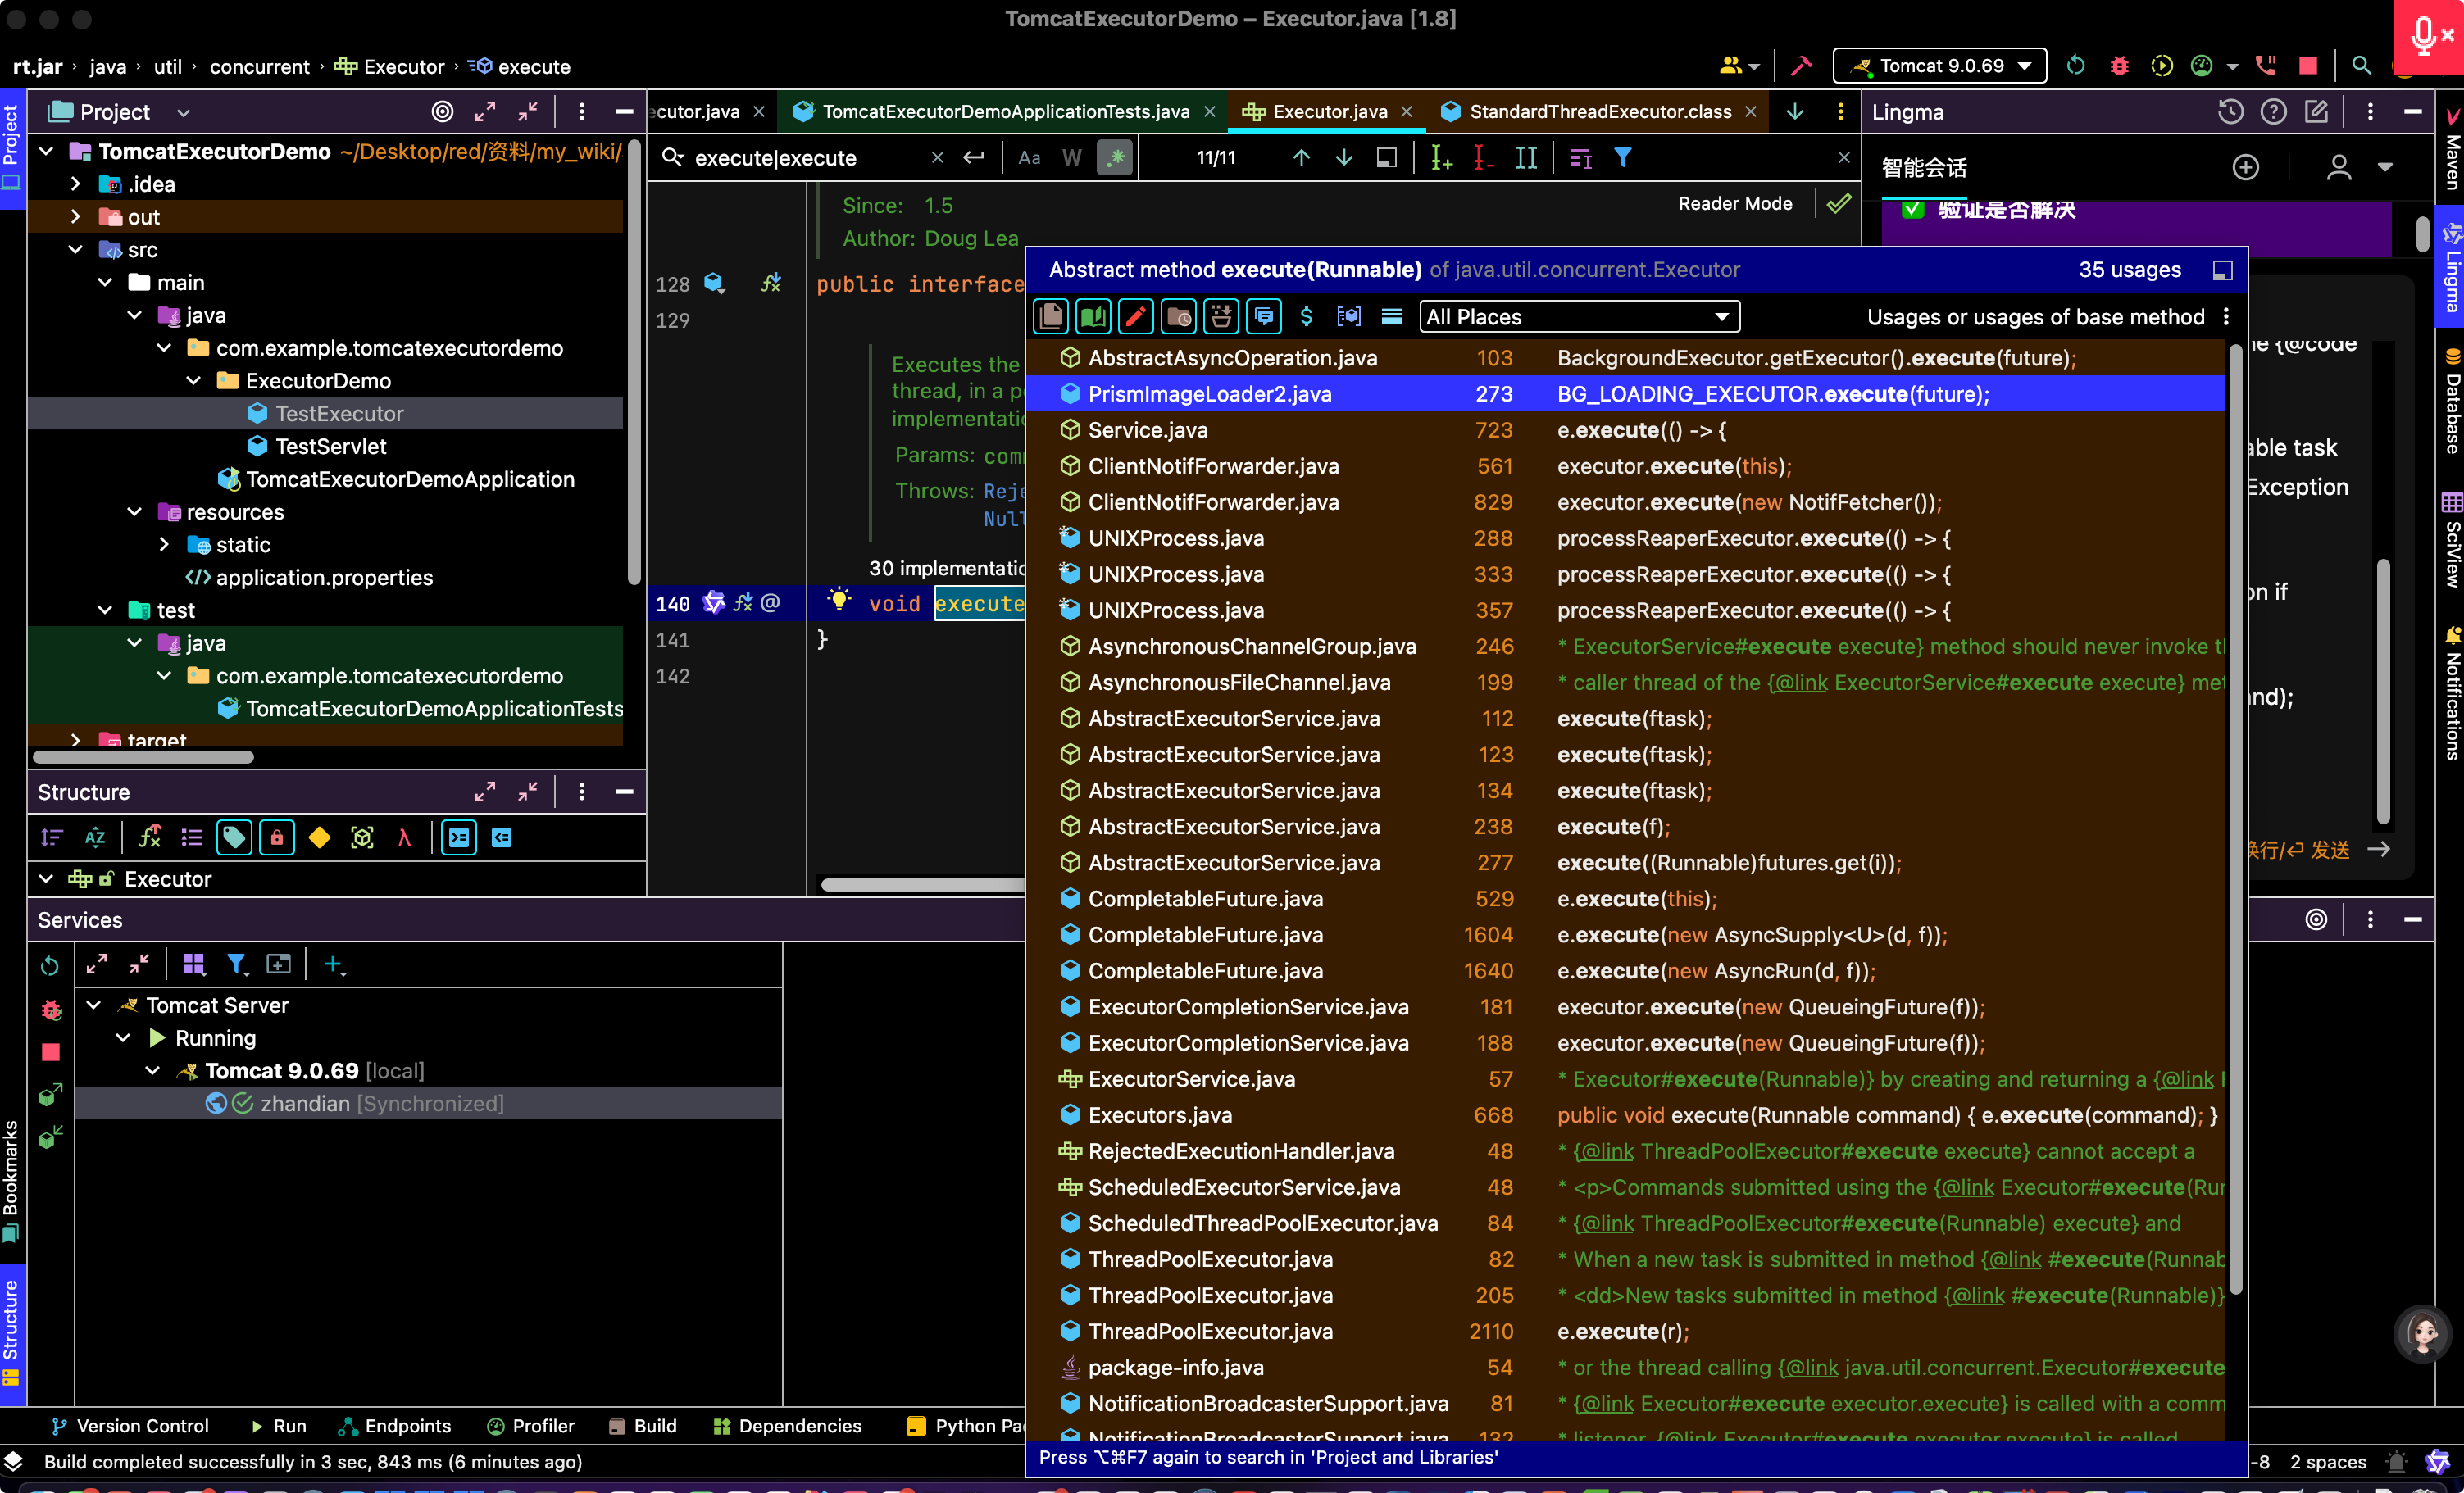Click red pencil write-access filter in usages popup

1135,317
